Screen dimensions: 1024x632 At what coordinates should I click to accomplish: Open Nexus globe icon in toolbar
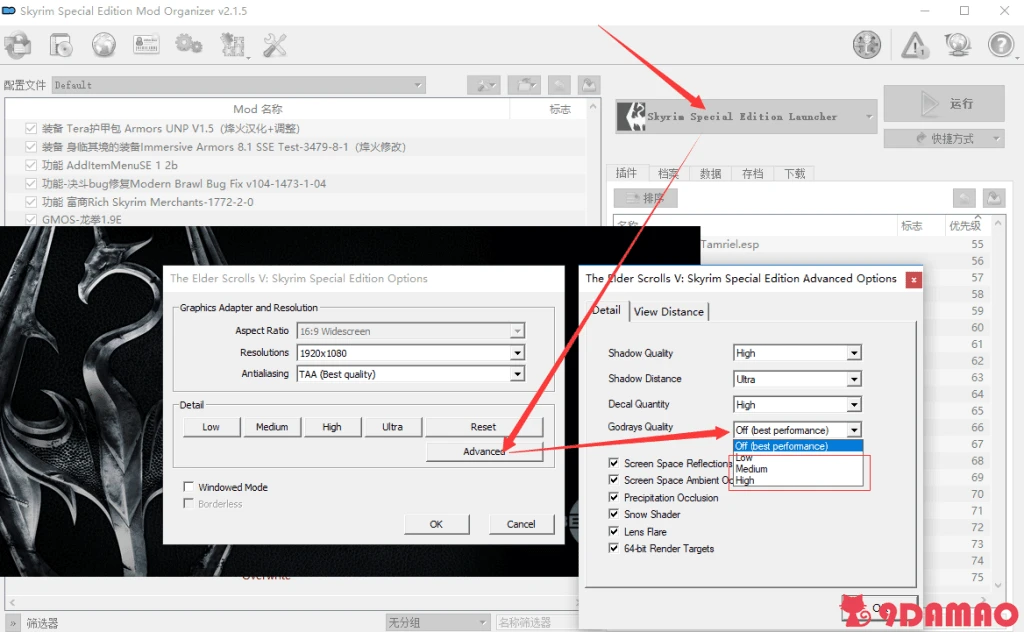(104, 45)
